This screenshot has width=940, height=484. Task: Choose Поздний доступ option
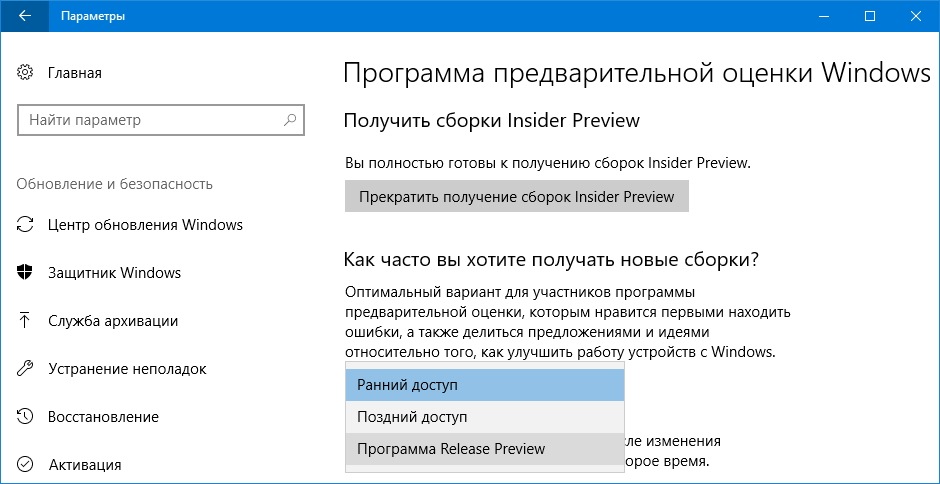click(x=484, y=417)
